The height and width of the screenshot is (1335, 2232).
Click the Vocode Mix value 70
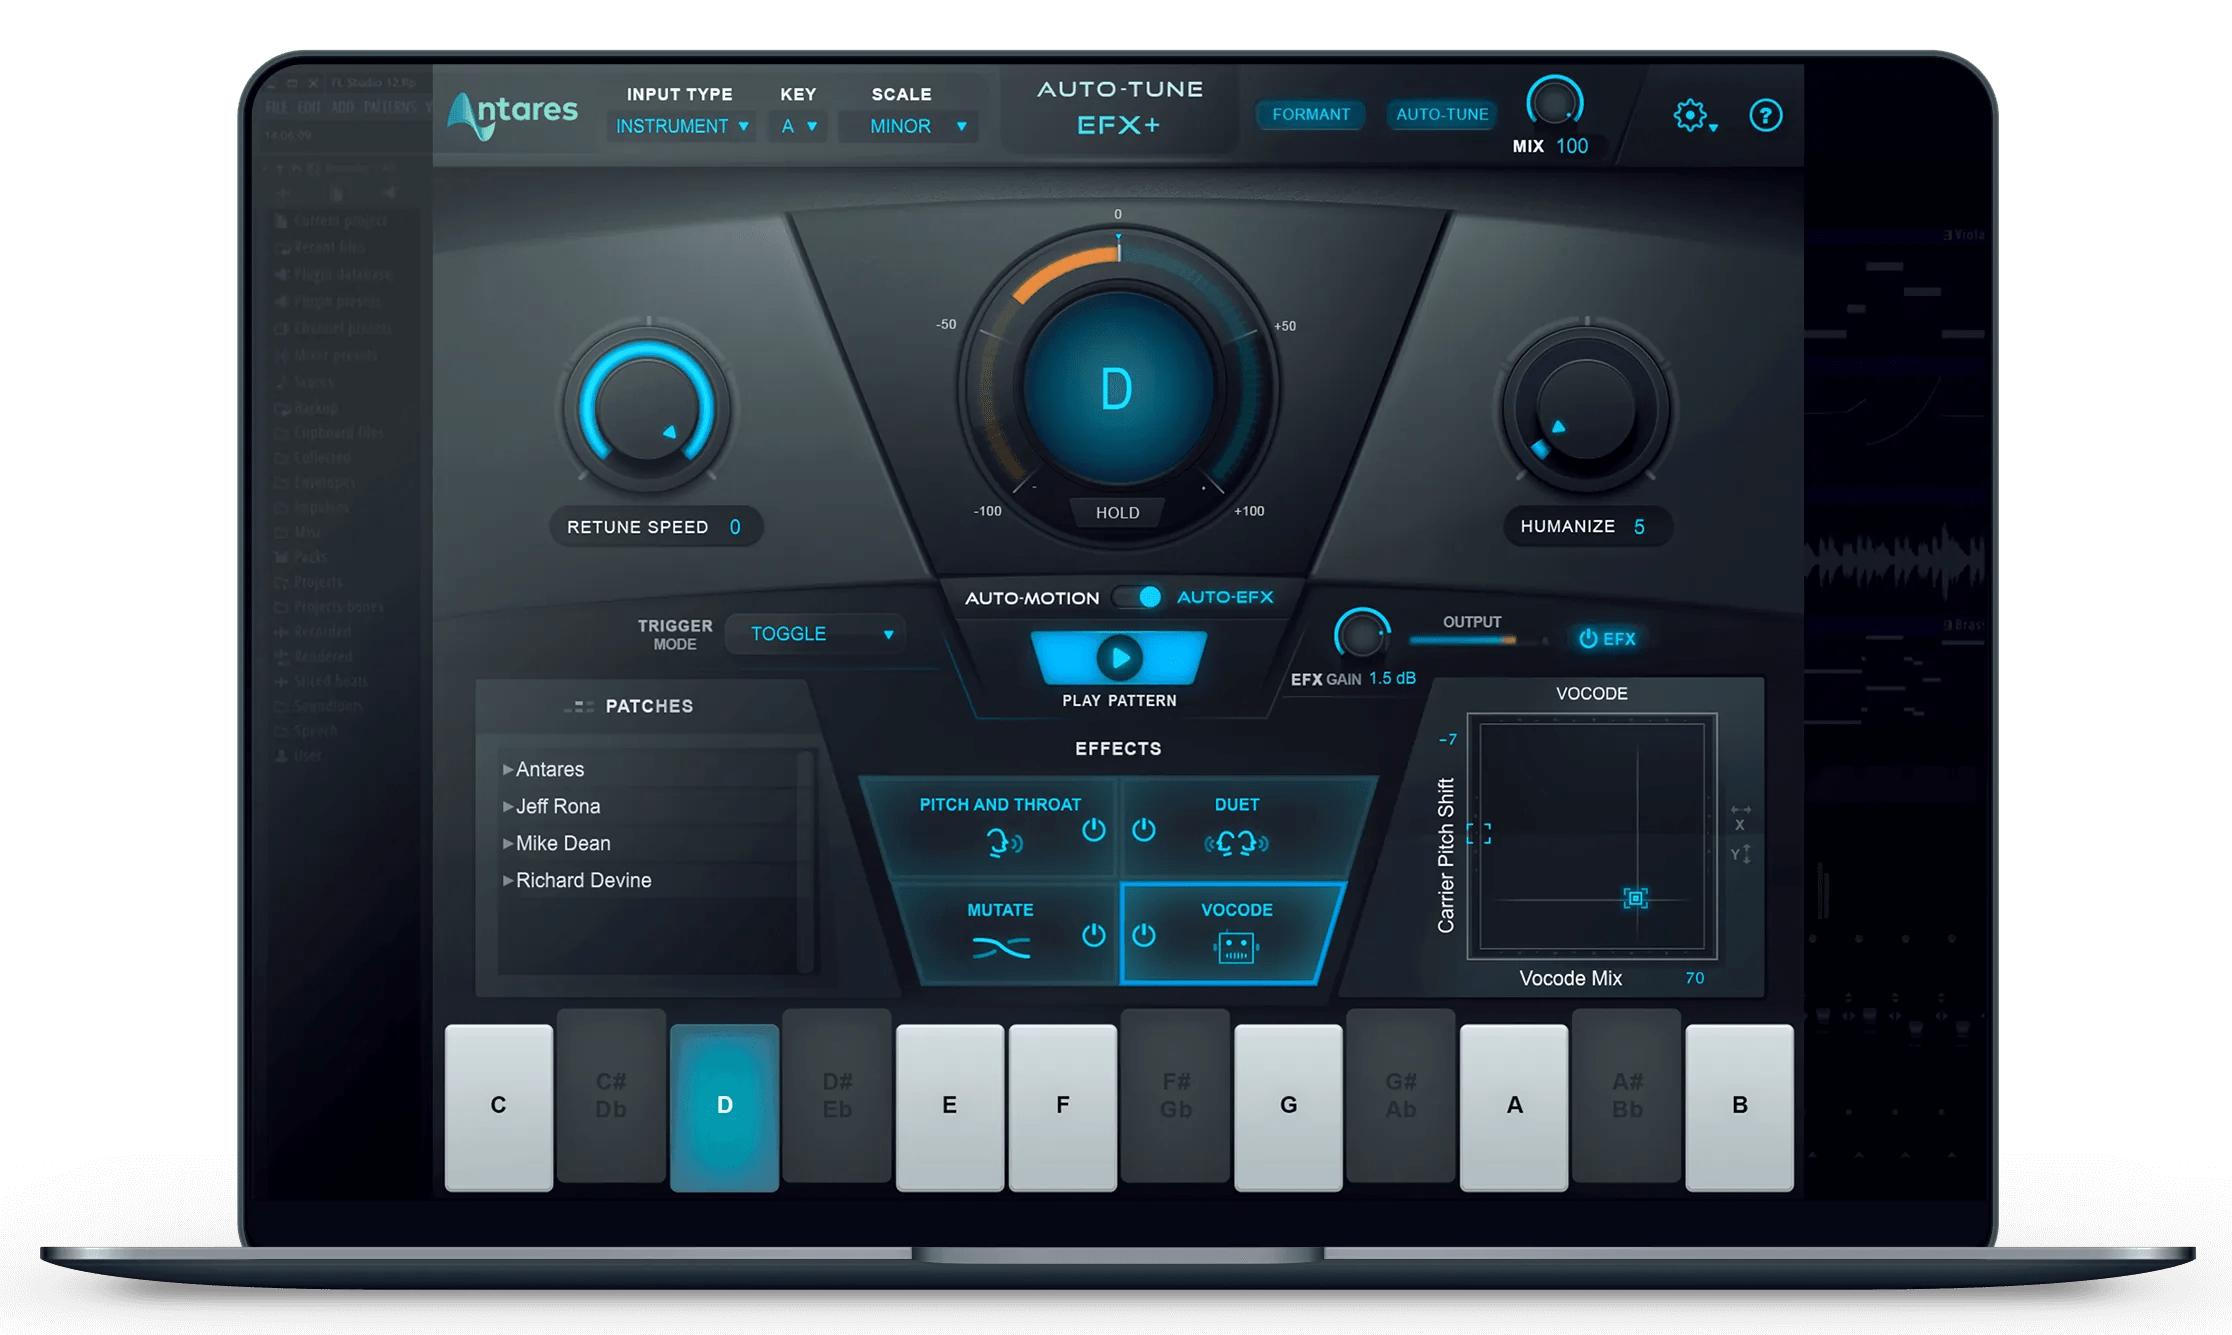[x=1694, y=978]
